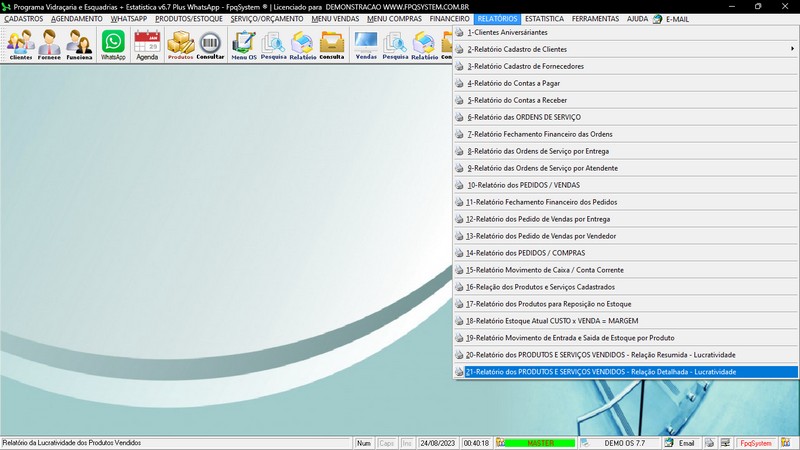Expand submenu arrow of Relatório Cadastro de Clientes
This screenshot has width=800, height=450.
(792, 49)
